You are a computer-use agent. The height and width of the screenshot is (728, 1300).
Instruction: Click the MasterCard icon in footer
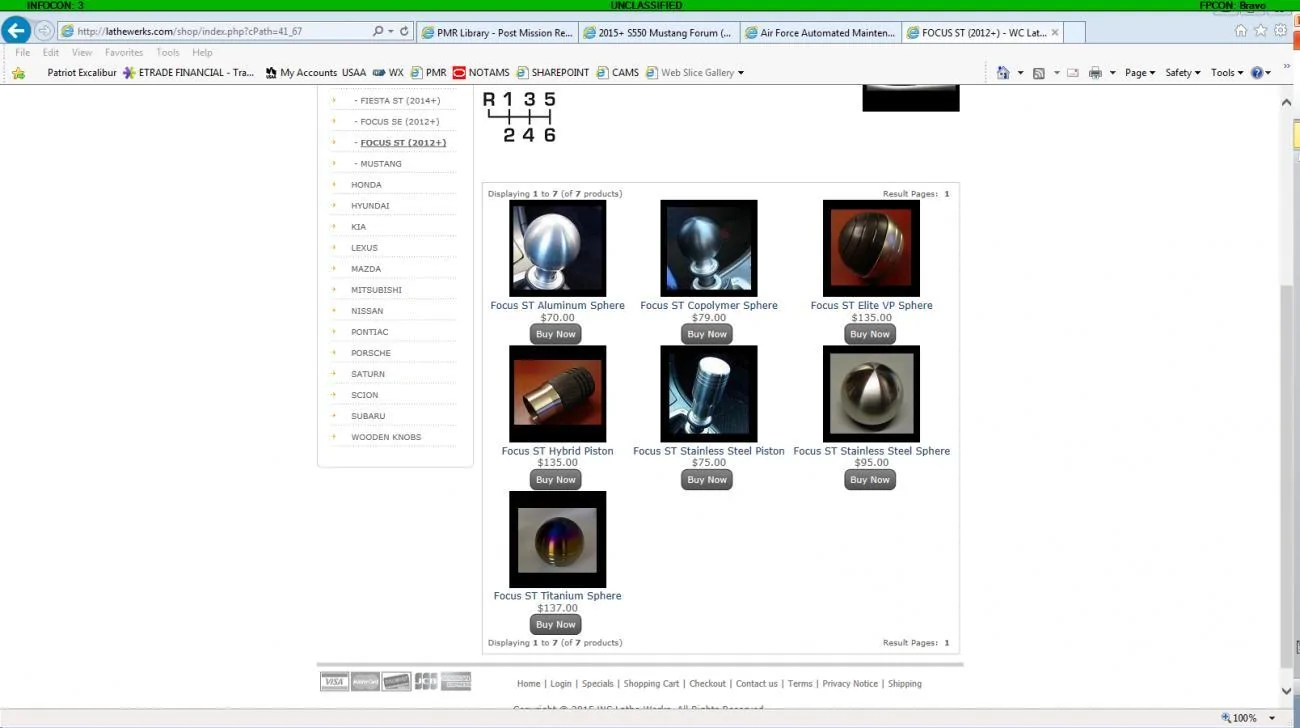[x=365, y=682]
